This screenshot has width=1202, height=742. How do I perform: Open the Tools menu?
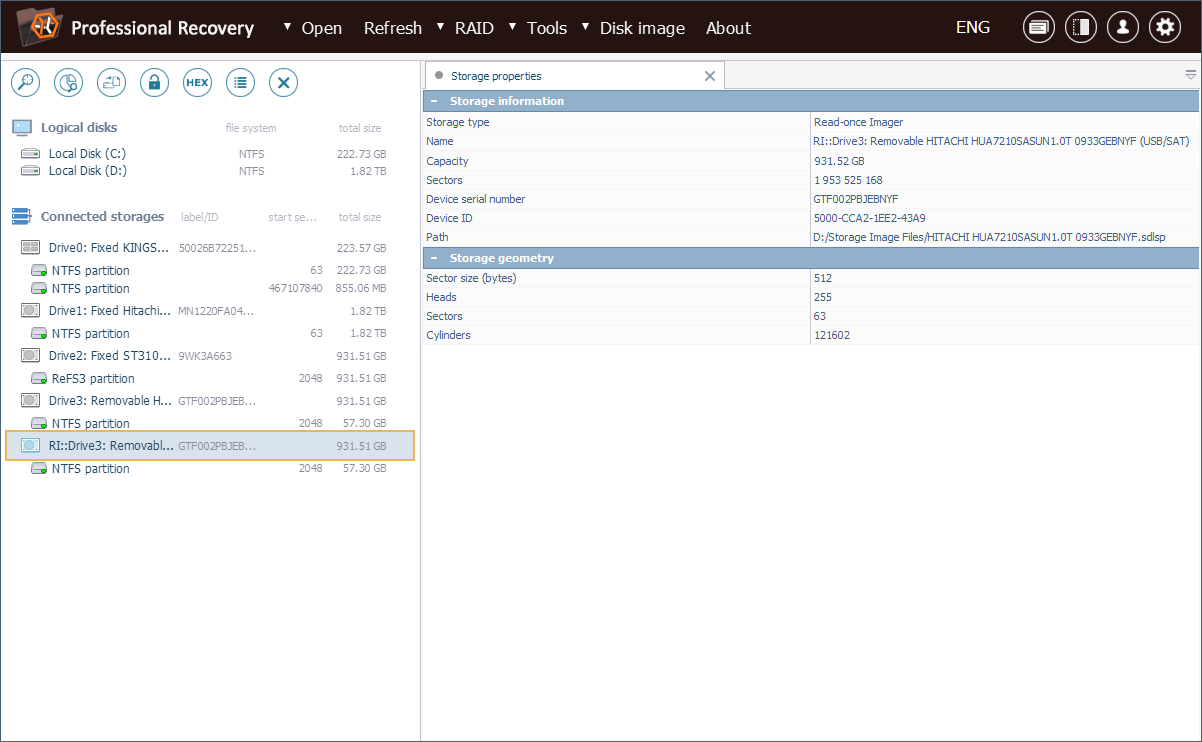coord(547,28)
